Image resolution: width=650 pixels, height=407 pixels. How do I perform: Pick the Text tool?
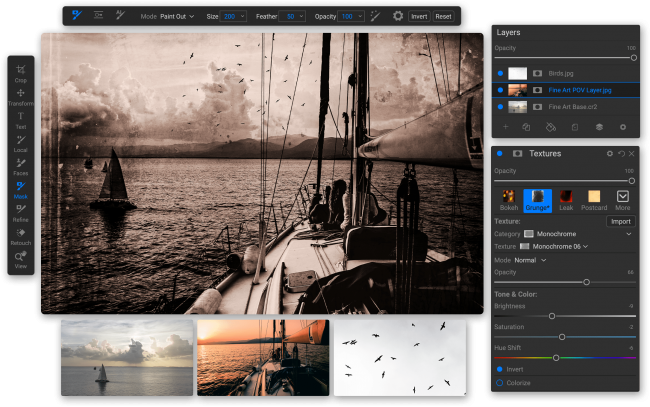21,119
